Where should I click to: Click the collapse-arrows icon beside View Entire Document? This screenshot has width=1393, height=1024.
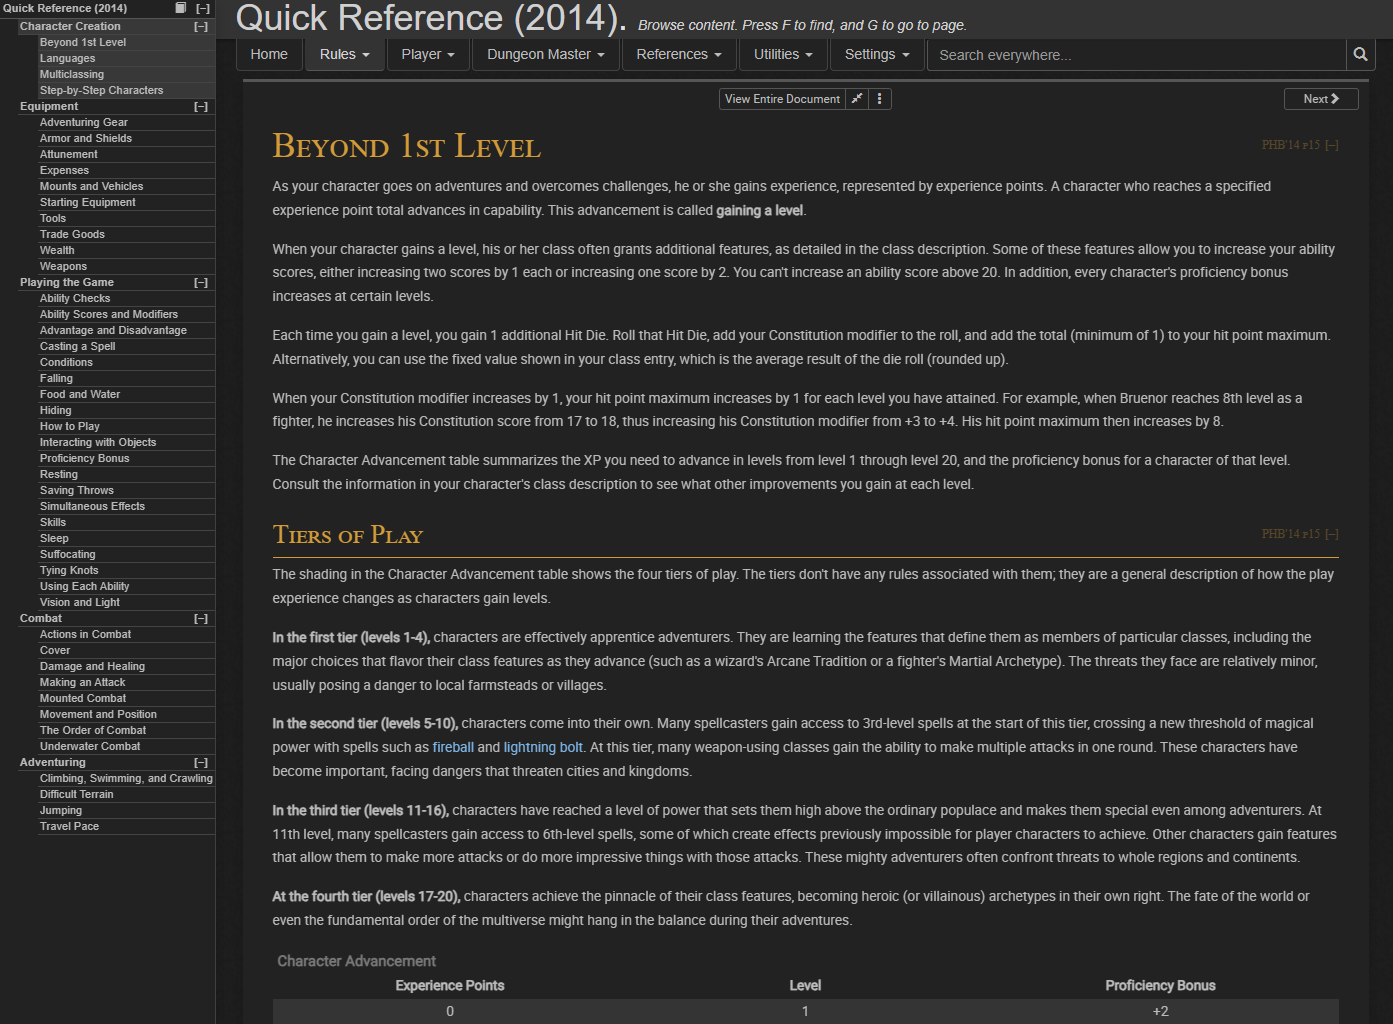(x=857, y=99)
